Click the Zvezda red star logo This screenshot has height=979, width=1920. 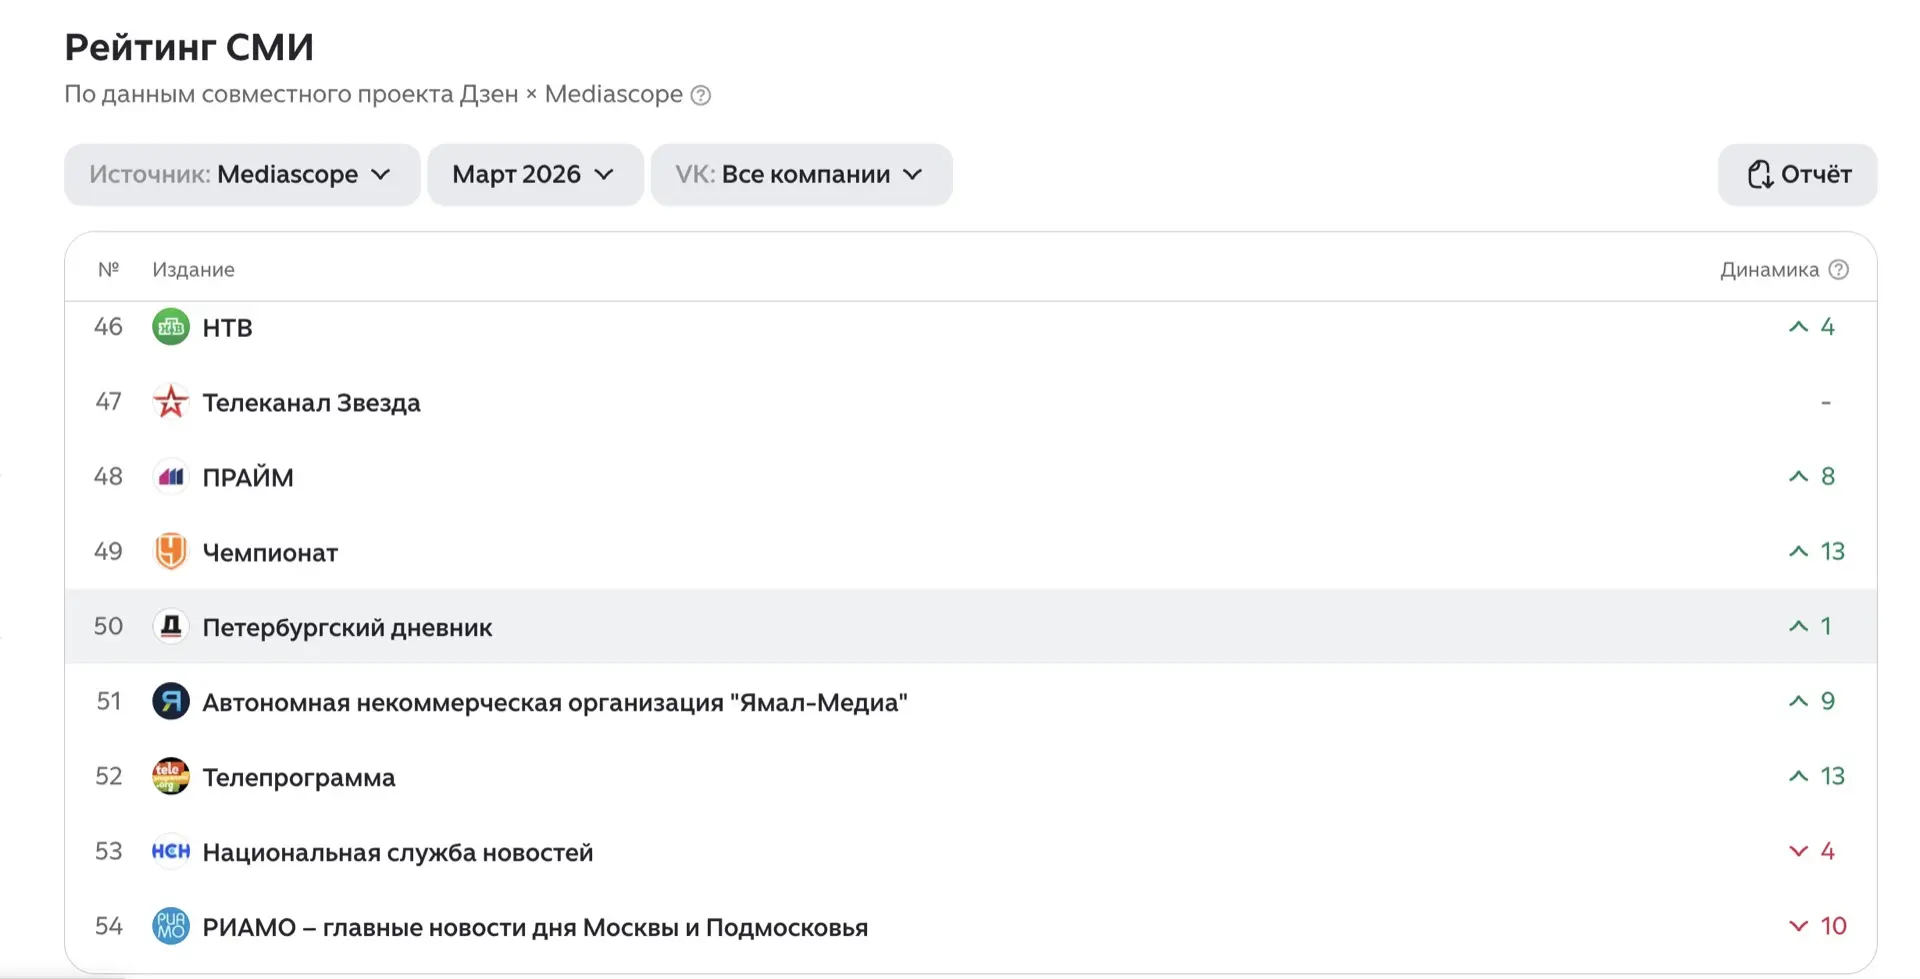click(171, 402)
